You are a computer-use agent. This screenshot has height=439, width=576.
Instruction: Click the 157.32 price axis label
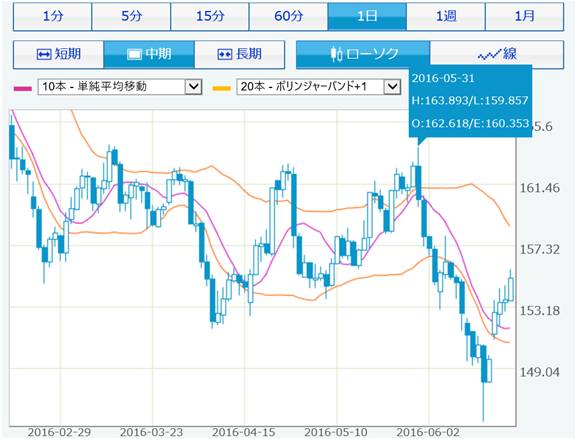540,249
